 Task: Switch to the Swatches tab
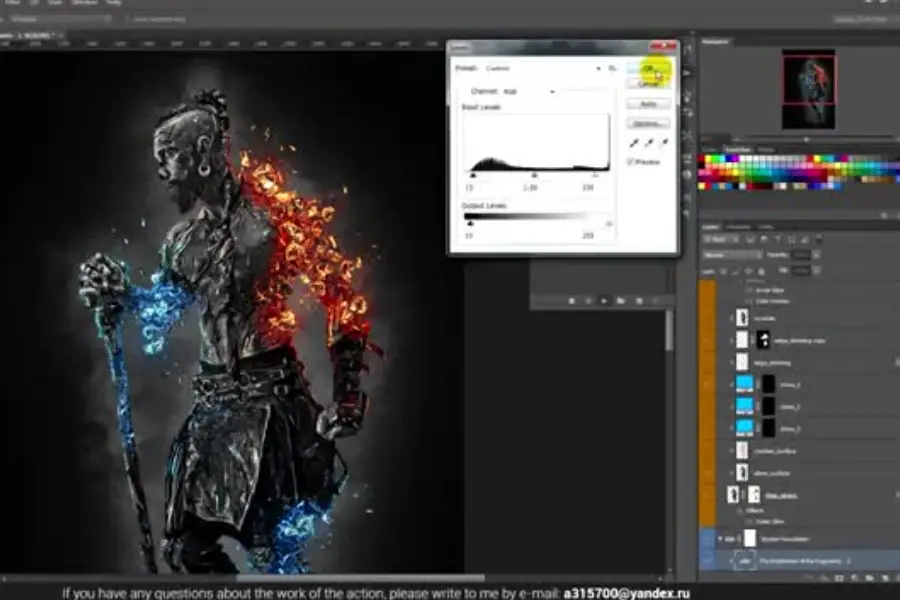point(738,149)
